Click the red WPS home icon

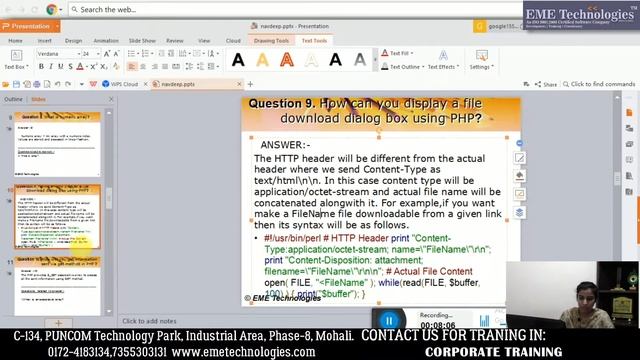point(93,84)
